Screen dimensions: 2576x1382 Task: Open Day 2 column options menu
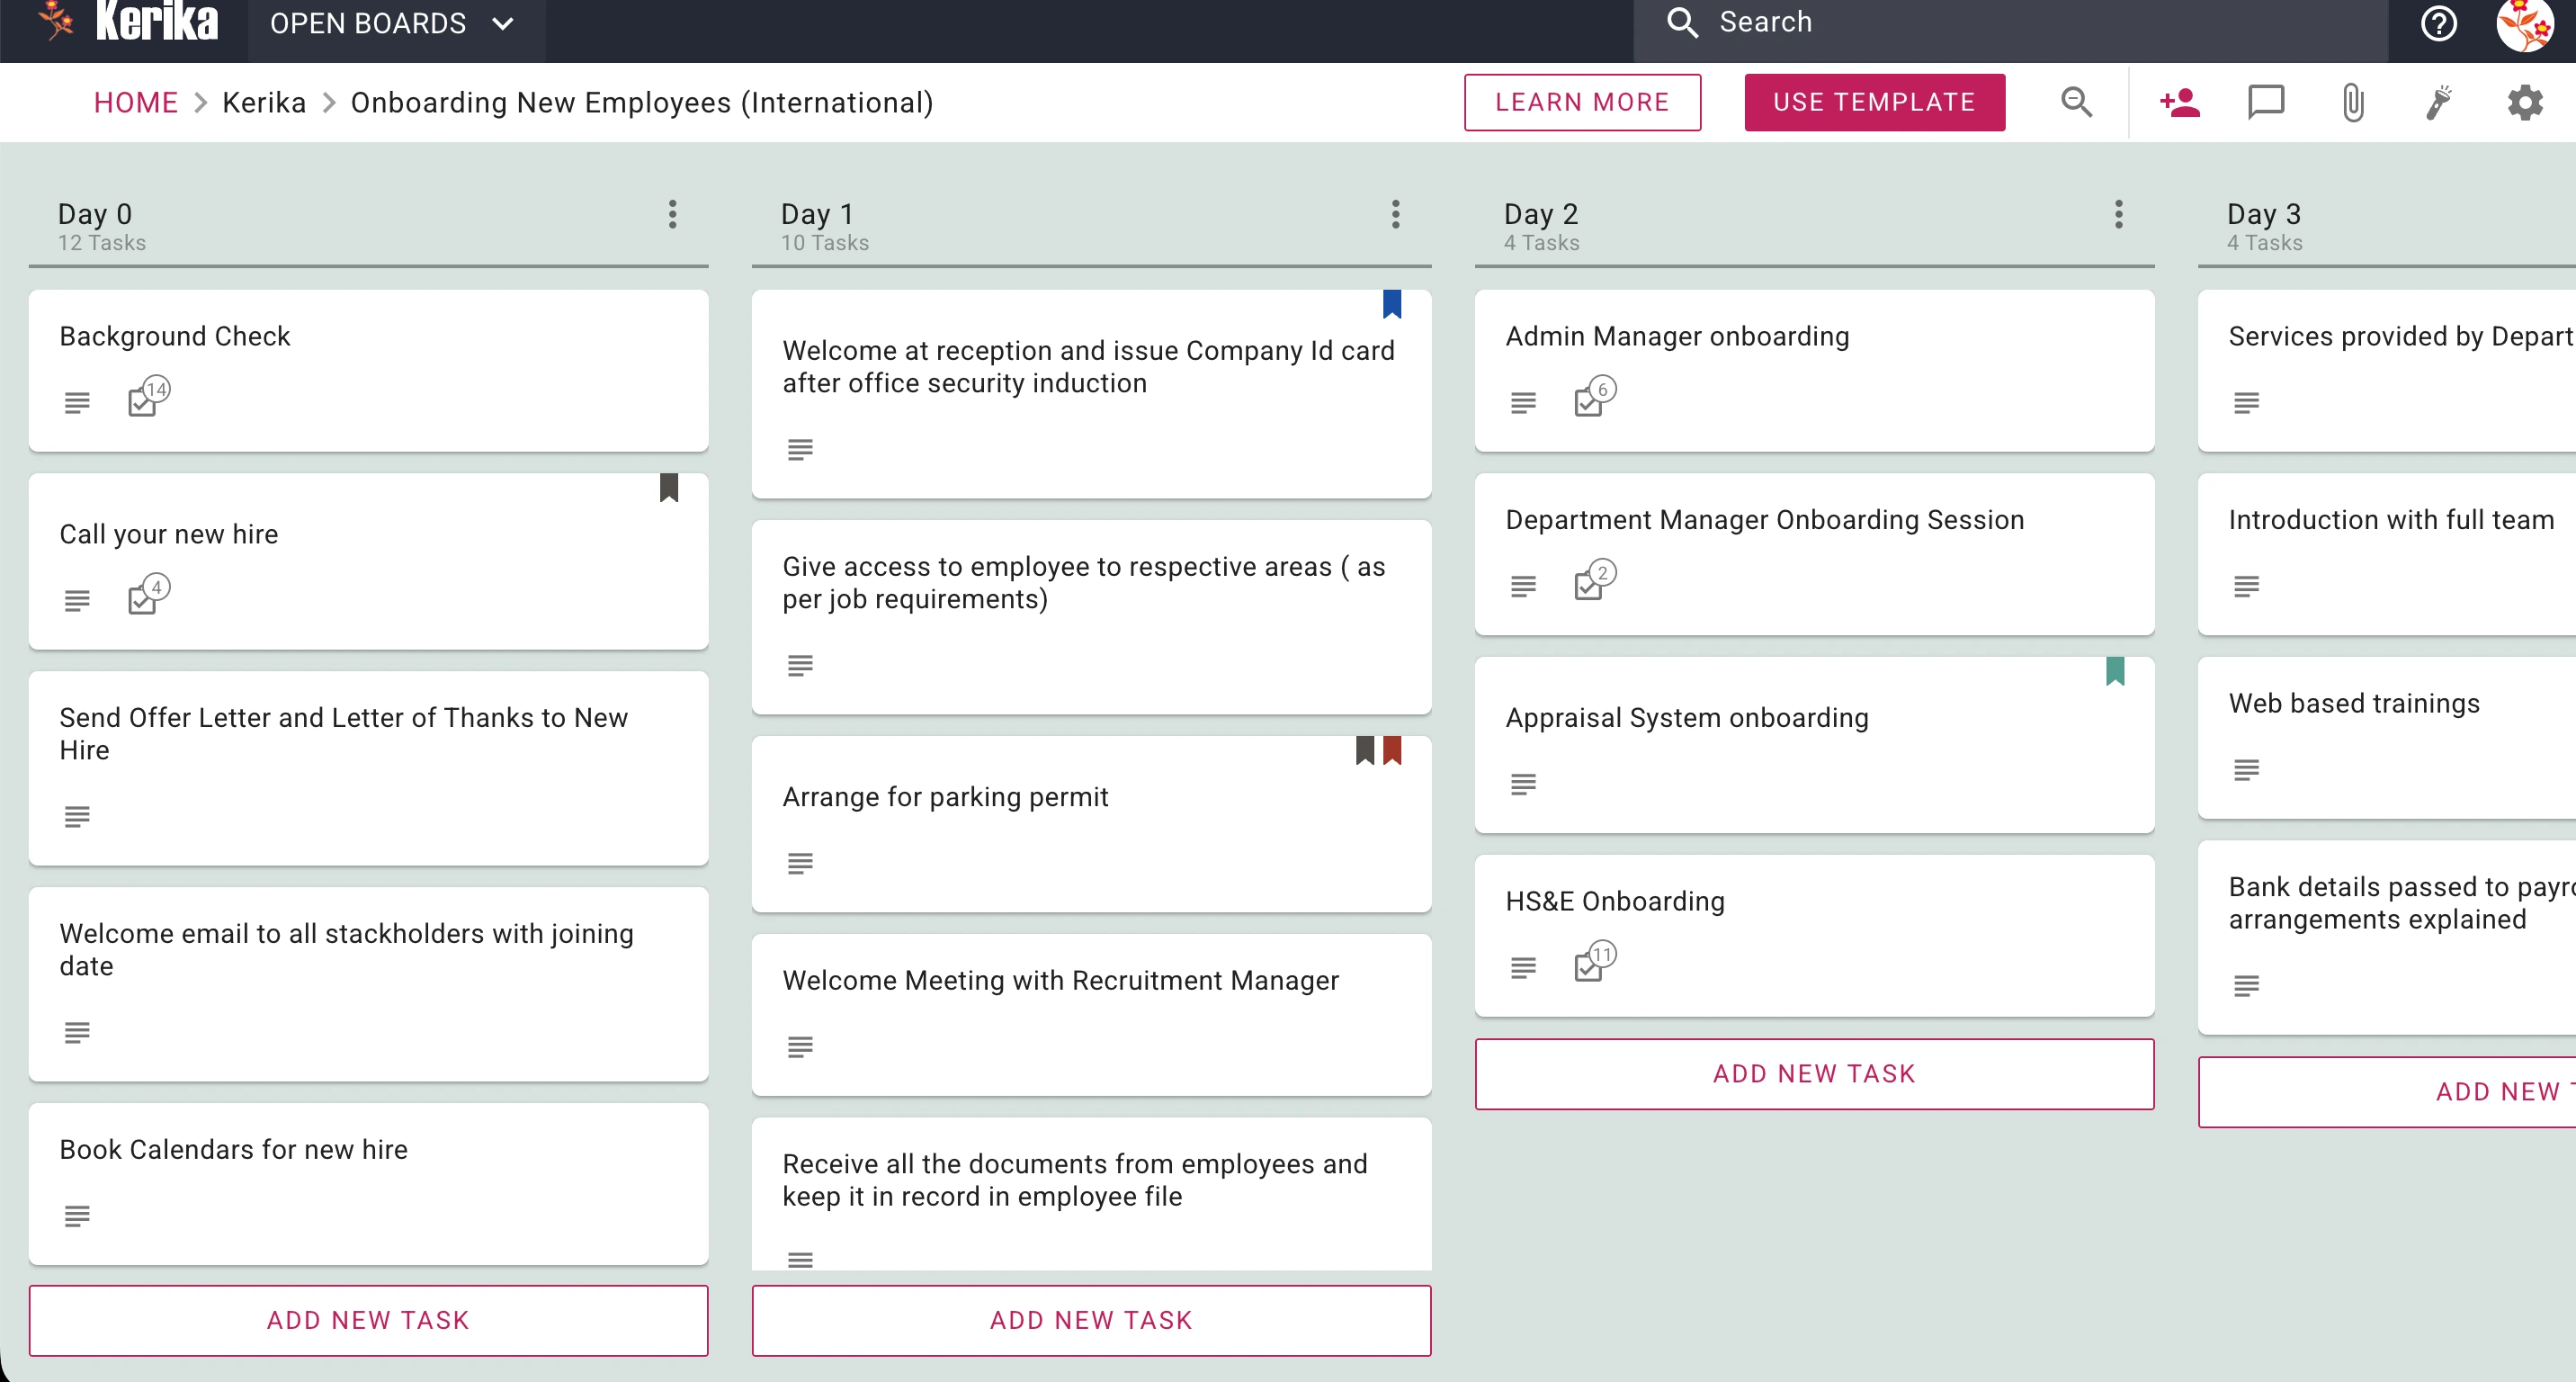point(2118,214)
